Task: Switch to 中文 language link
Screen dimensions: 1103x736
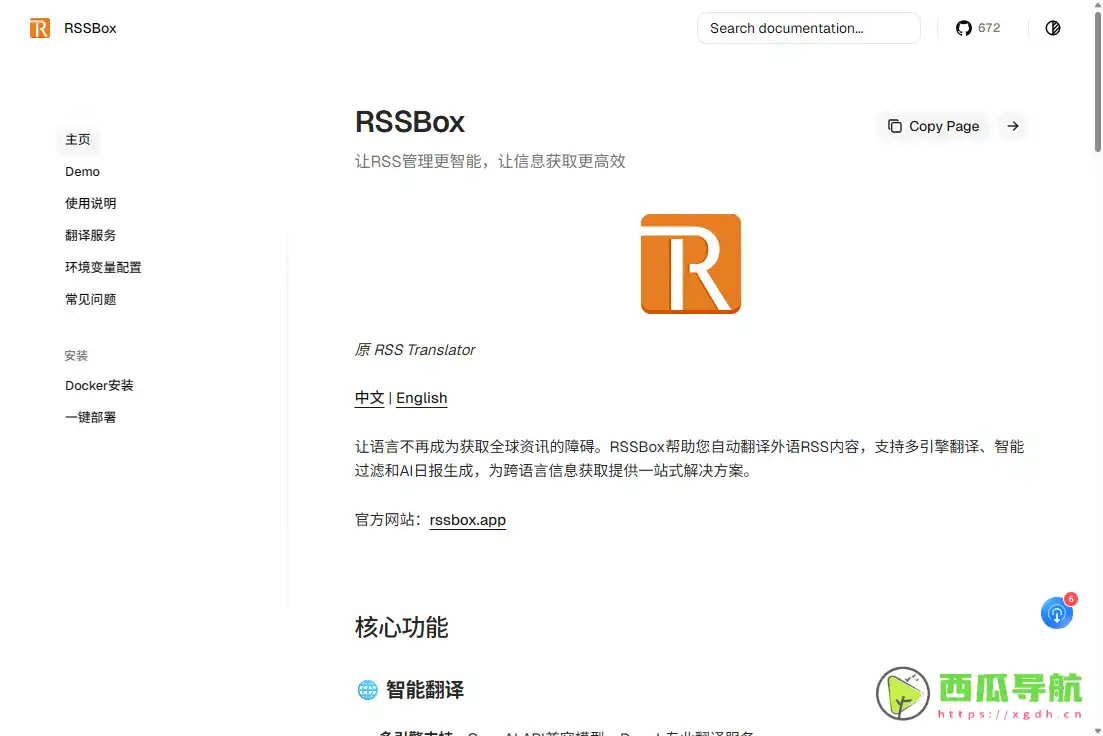Action: (369, 398)
